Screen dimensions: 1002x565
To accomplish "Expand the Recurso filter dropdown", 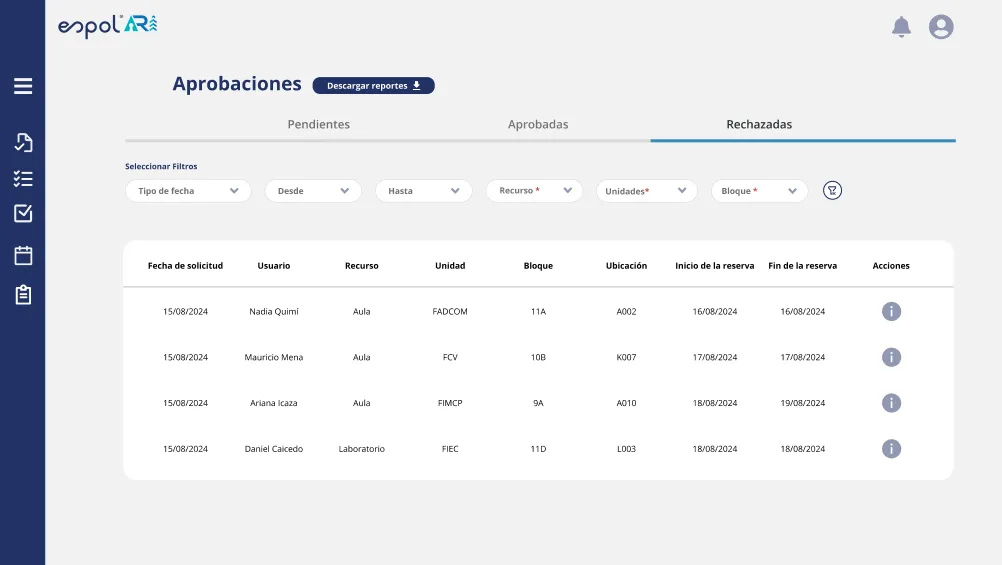I will click(534, 190).
